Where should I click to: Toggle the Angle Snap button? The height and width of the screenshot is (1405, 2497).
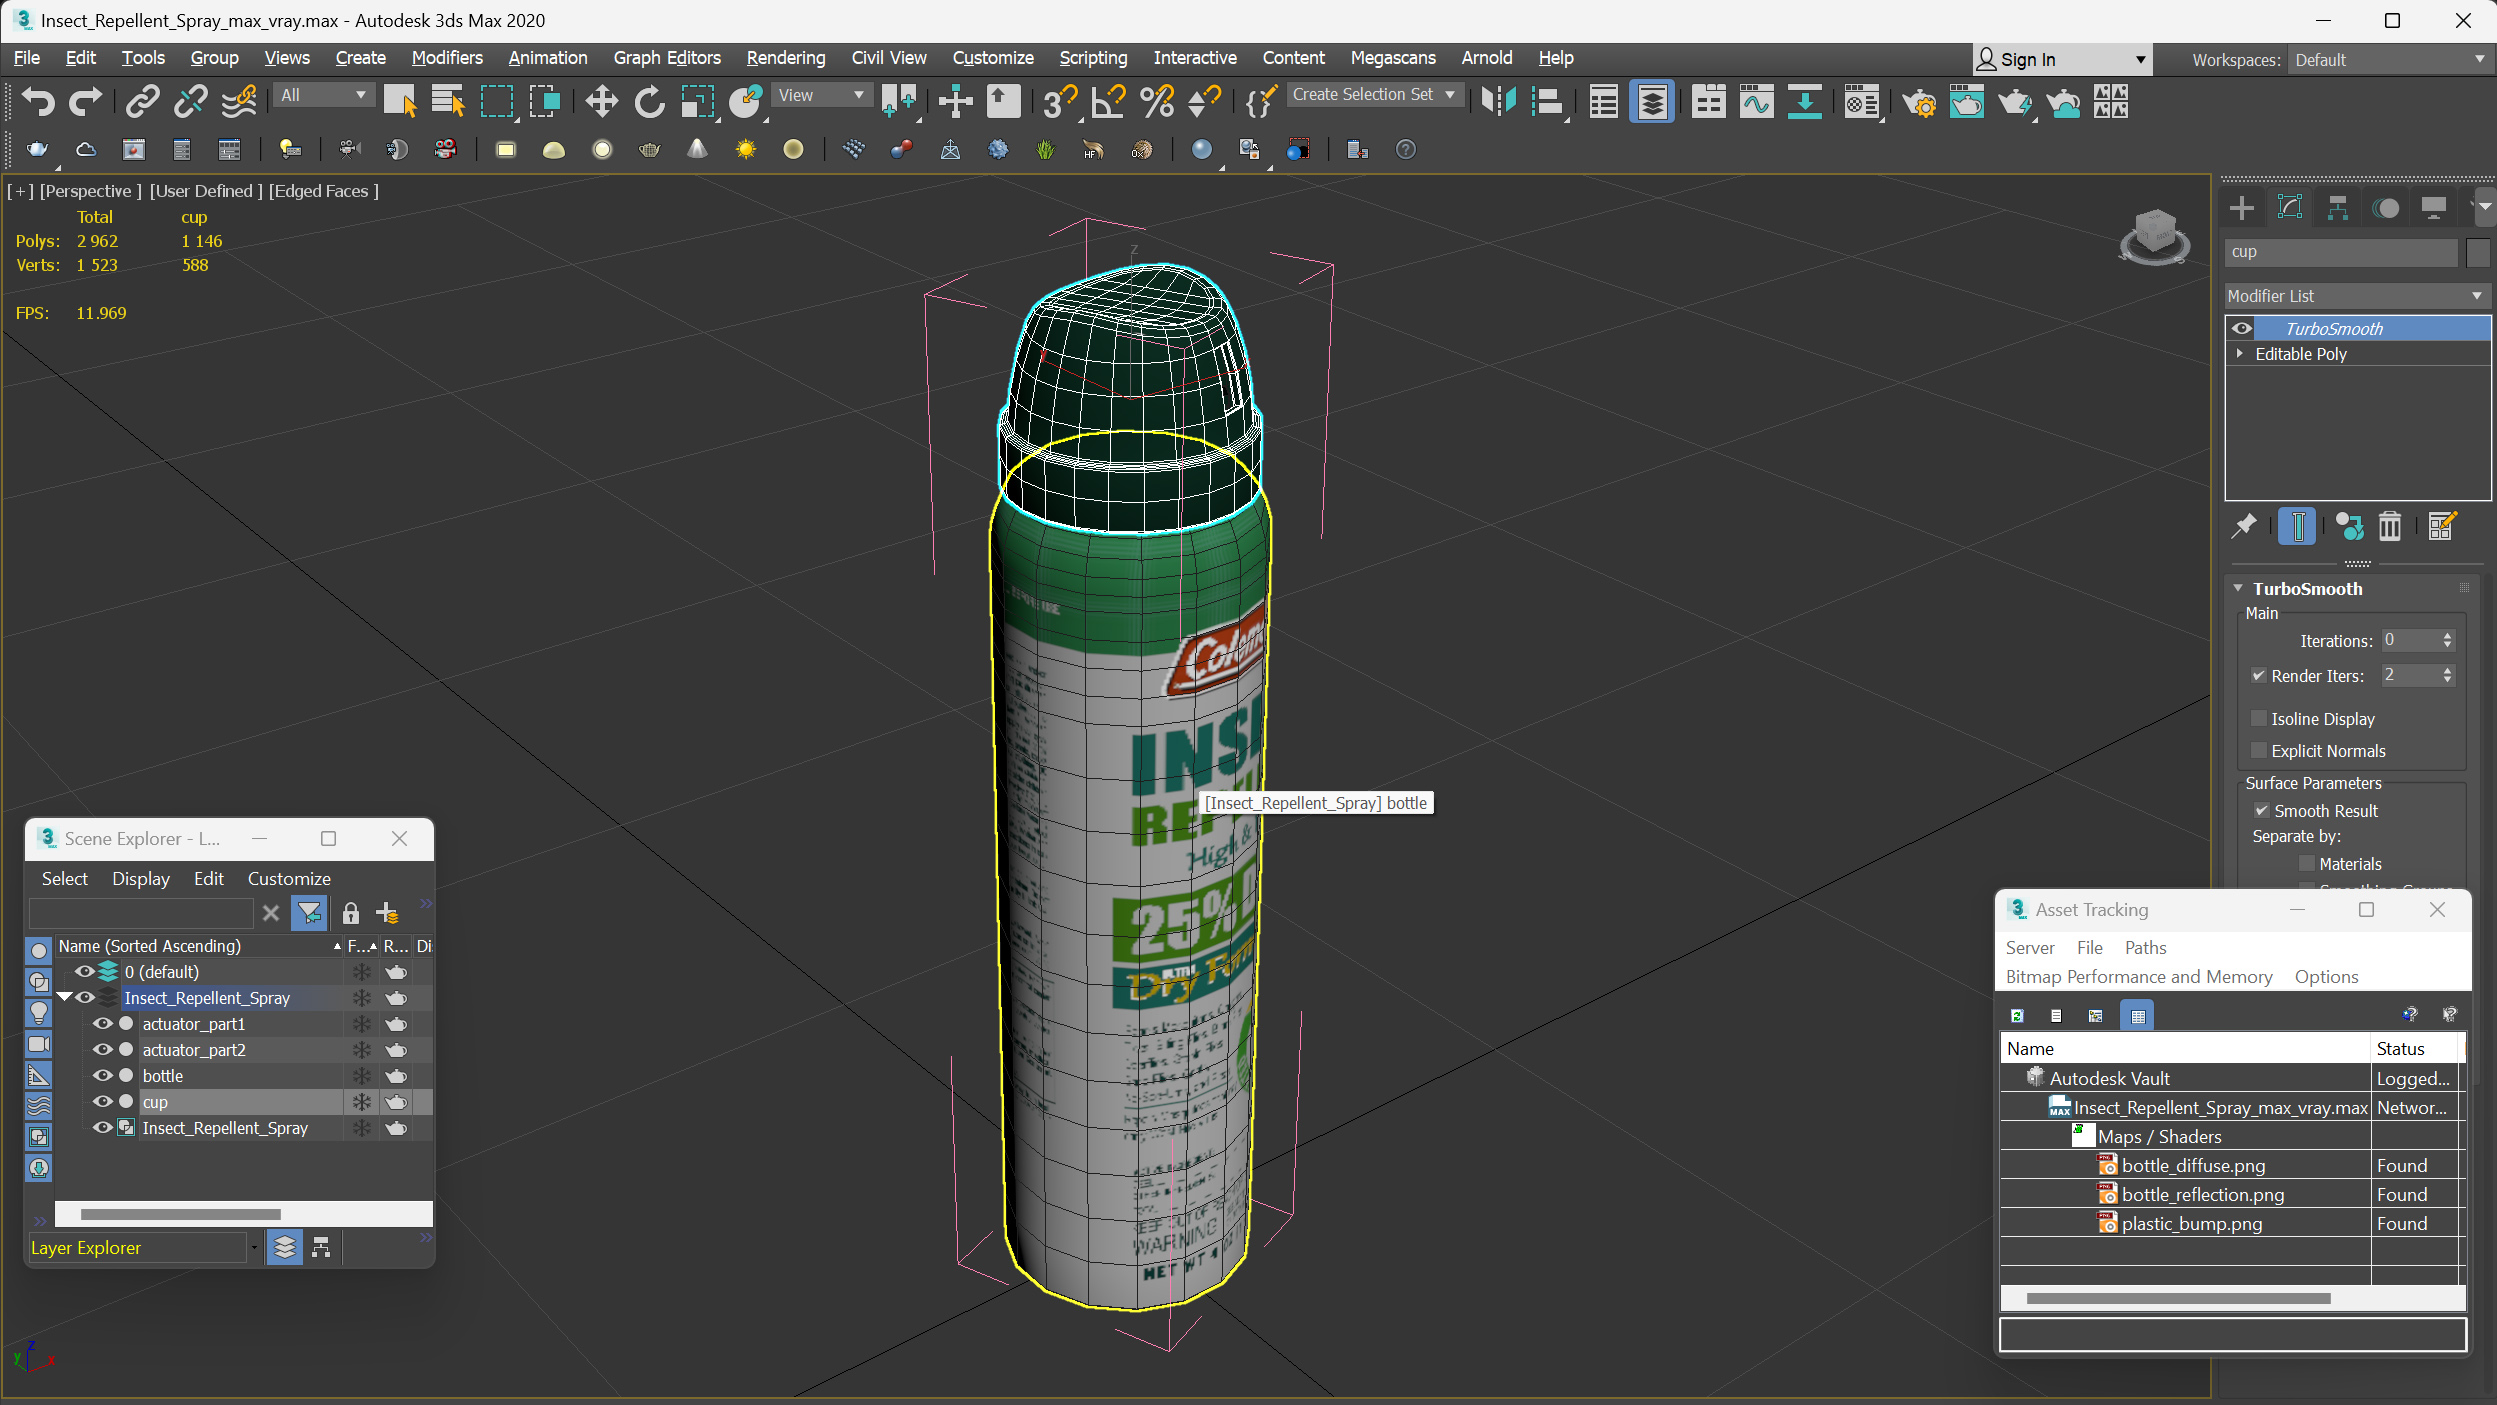pos(1108,101)
